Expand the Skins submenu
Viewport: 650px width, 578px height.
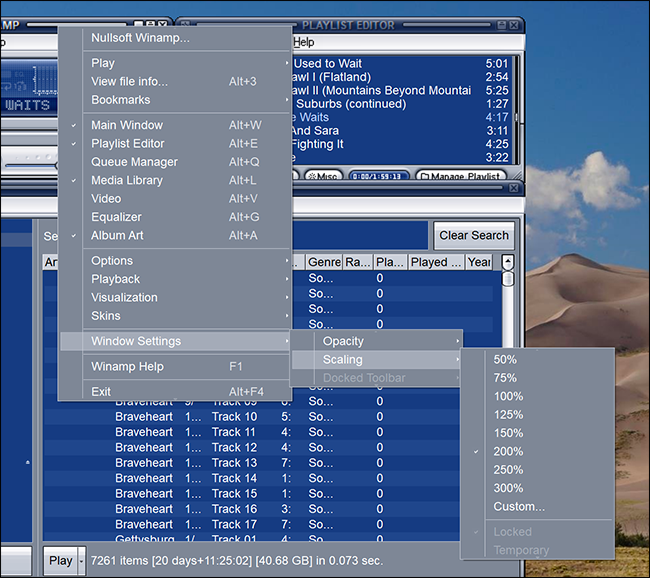(x=105, y=315)
